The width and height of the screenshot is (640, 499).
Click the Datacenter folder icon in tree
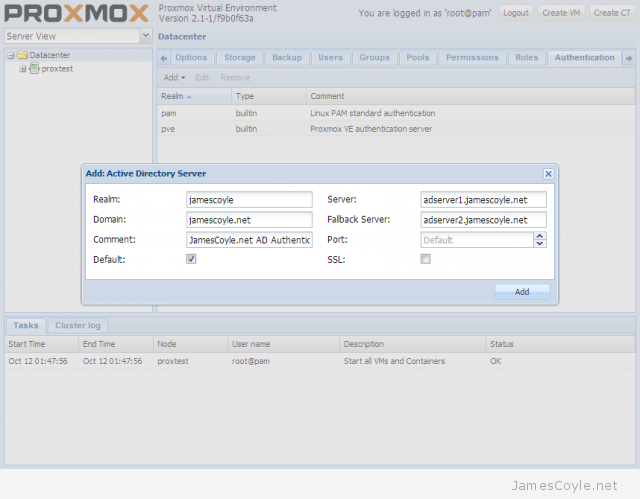(x=22, y=55)
